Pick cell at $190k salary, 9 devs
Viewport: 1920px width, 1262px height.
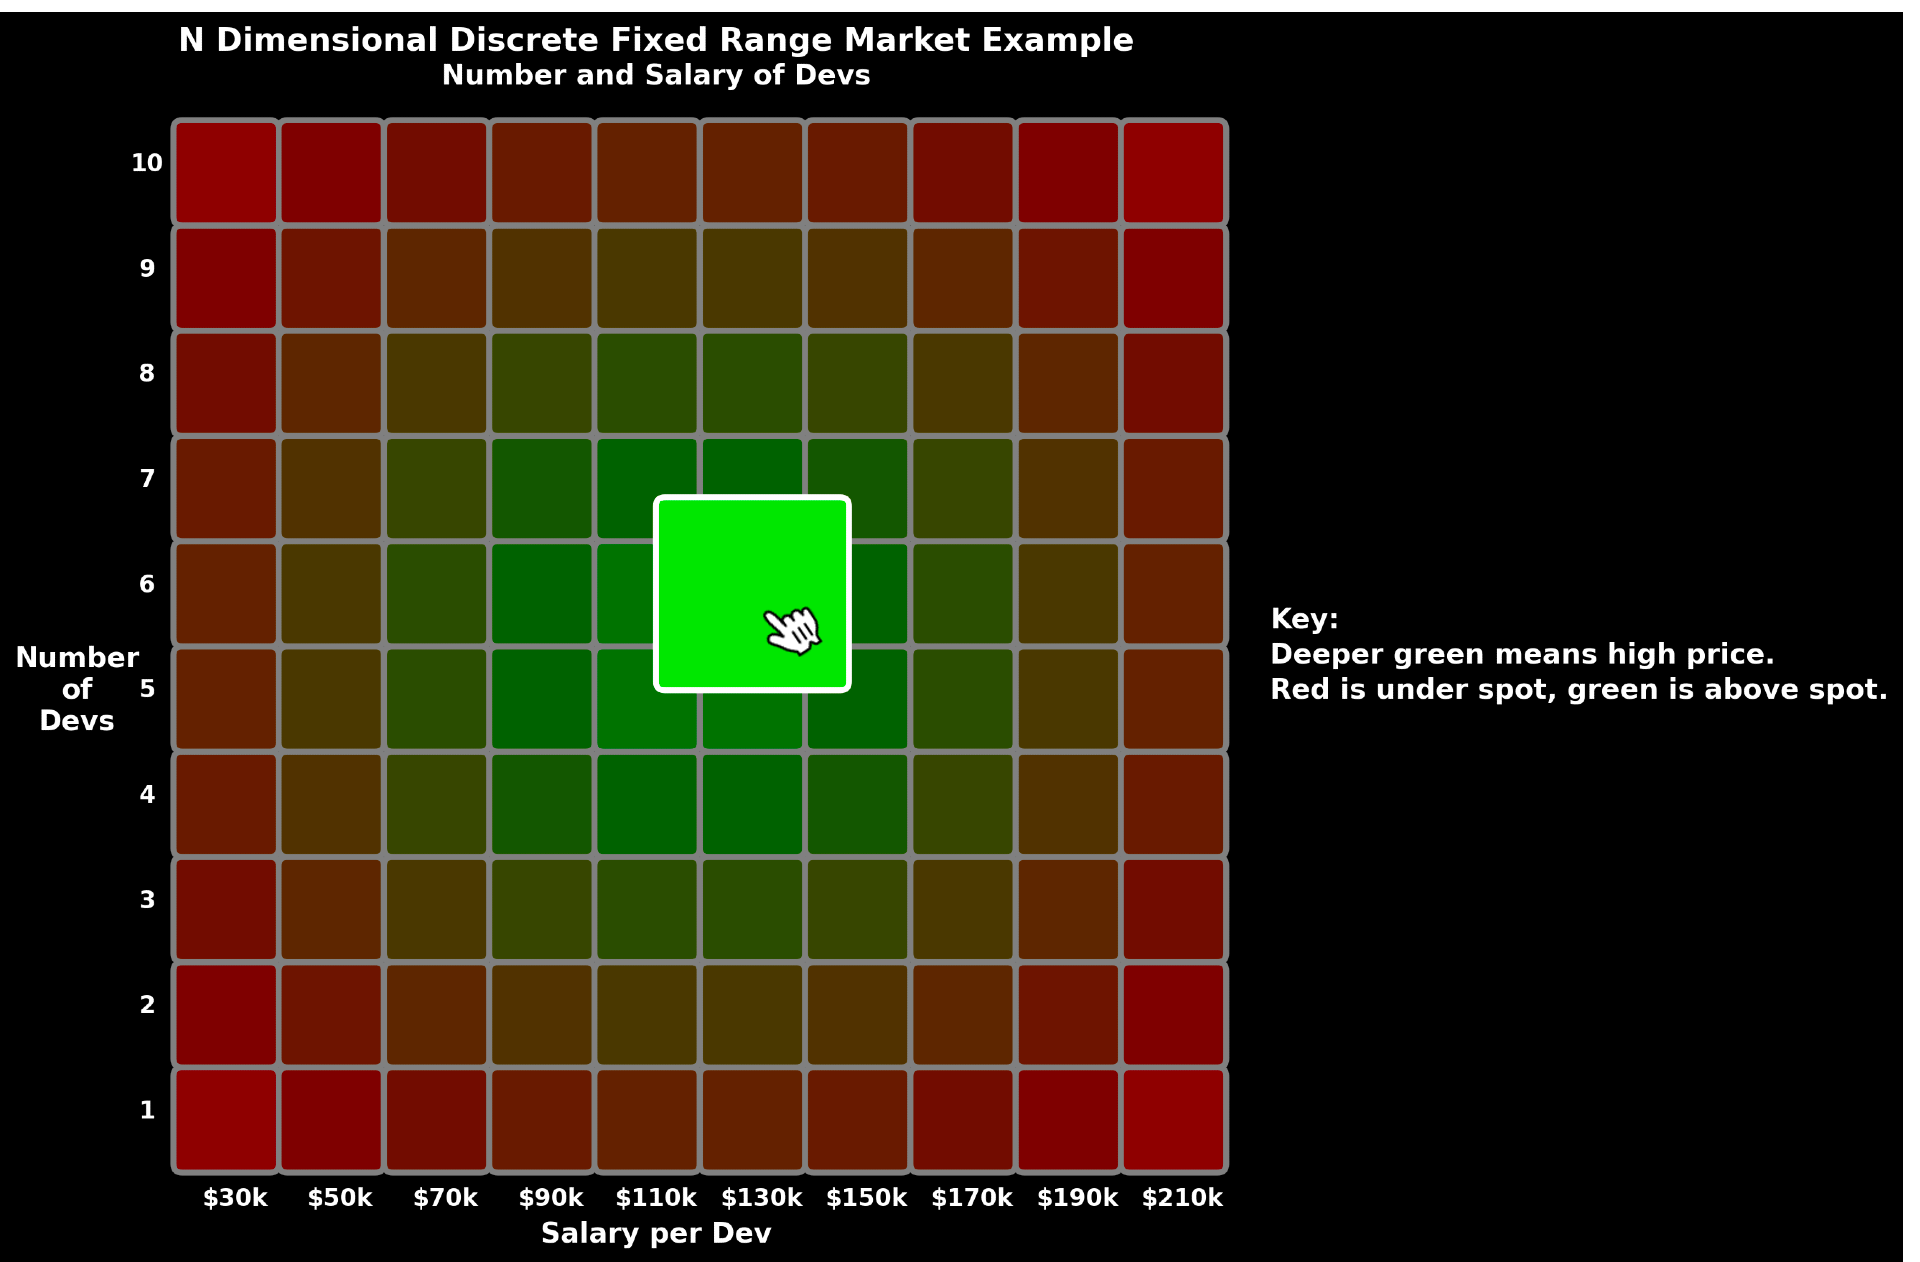point(1068,278)
